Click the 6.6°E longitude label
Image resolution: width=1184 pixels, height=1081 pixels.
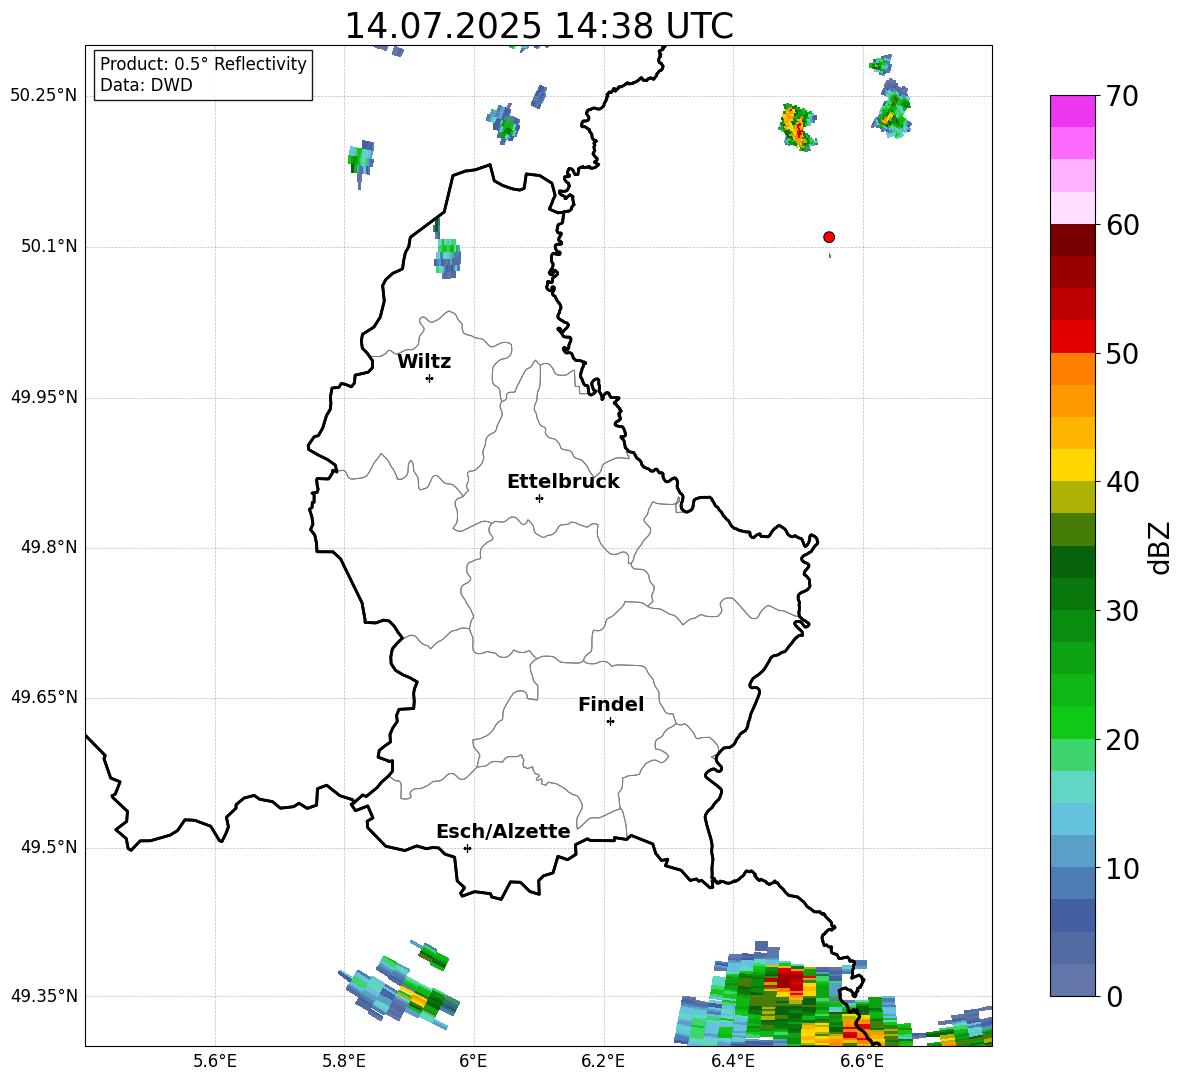[862, 1061]
